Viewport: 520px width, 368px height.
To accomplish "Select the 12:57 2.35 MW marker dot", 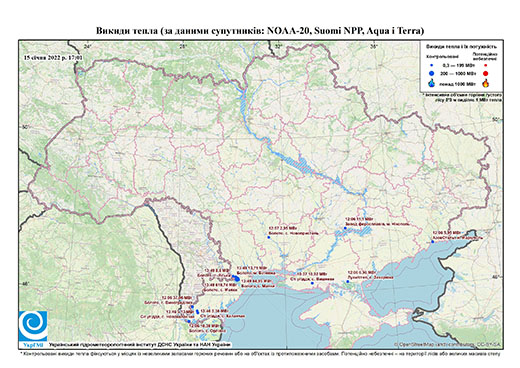I will pos(269,237).
